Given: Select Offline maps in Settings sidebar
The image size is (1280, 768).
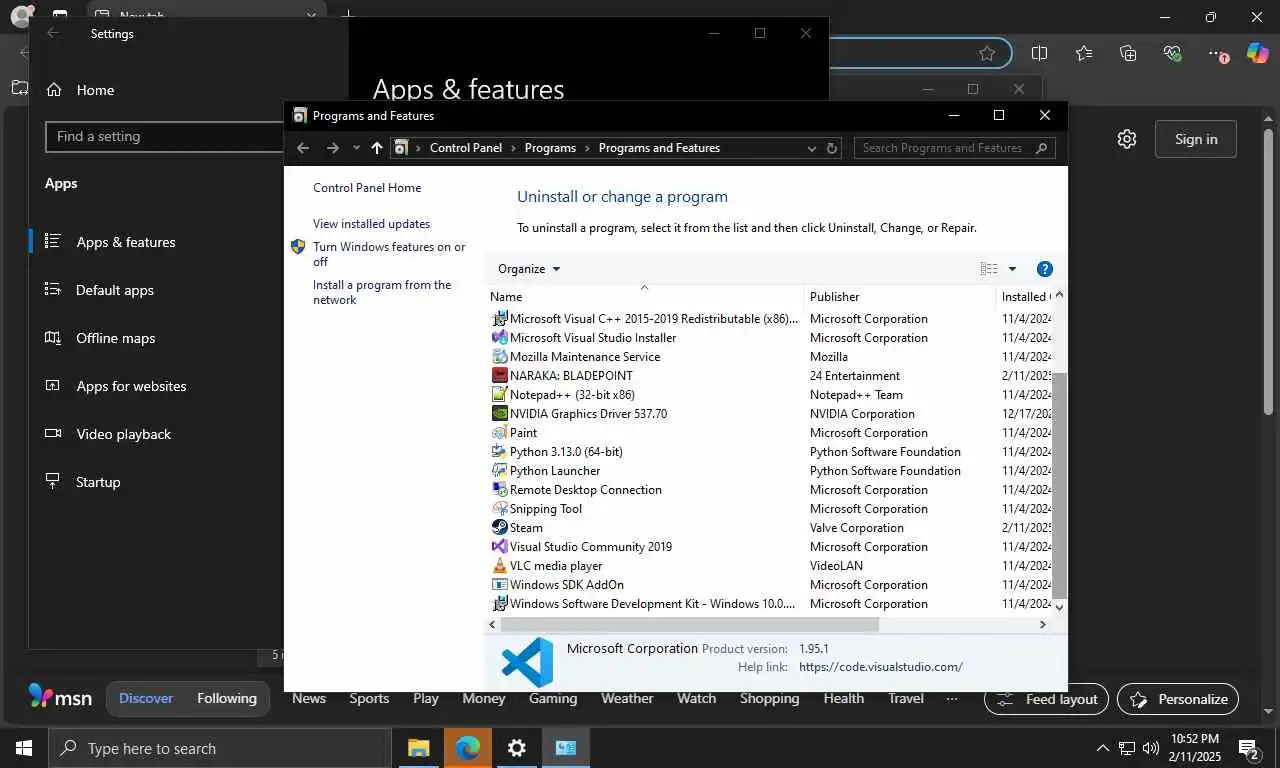Looking at the screenshot, I should click(x=116, y=338).
